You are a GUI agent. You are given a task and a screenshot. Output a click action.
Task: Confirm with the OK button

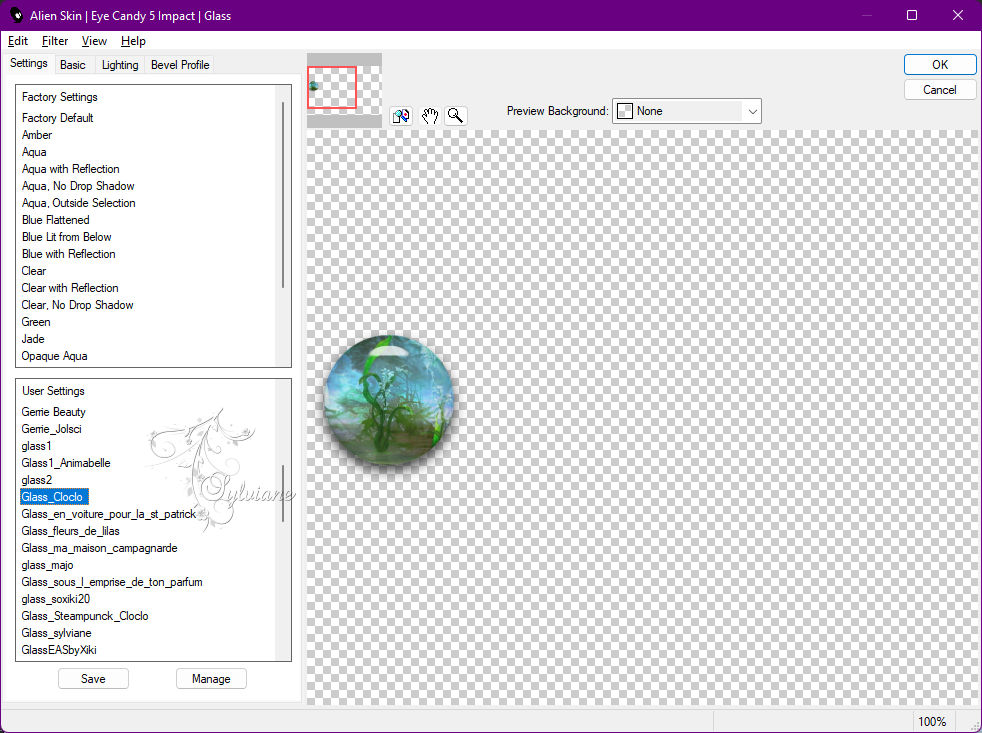pos(939,65)
